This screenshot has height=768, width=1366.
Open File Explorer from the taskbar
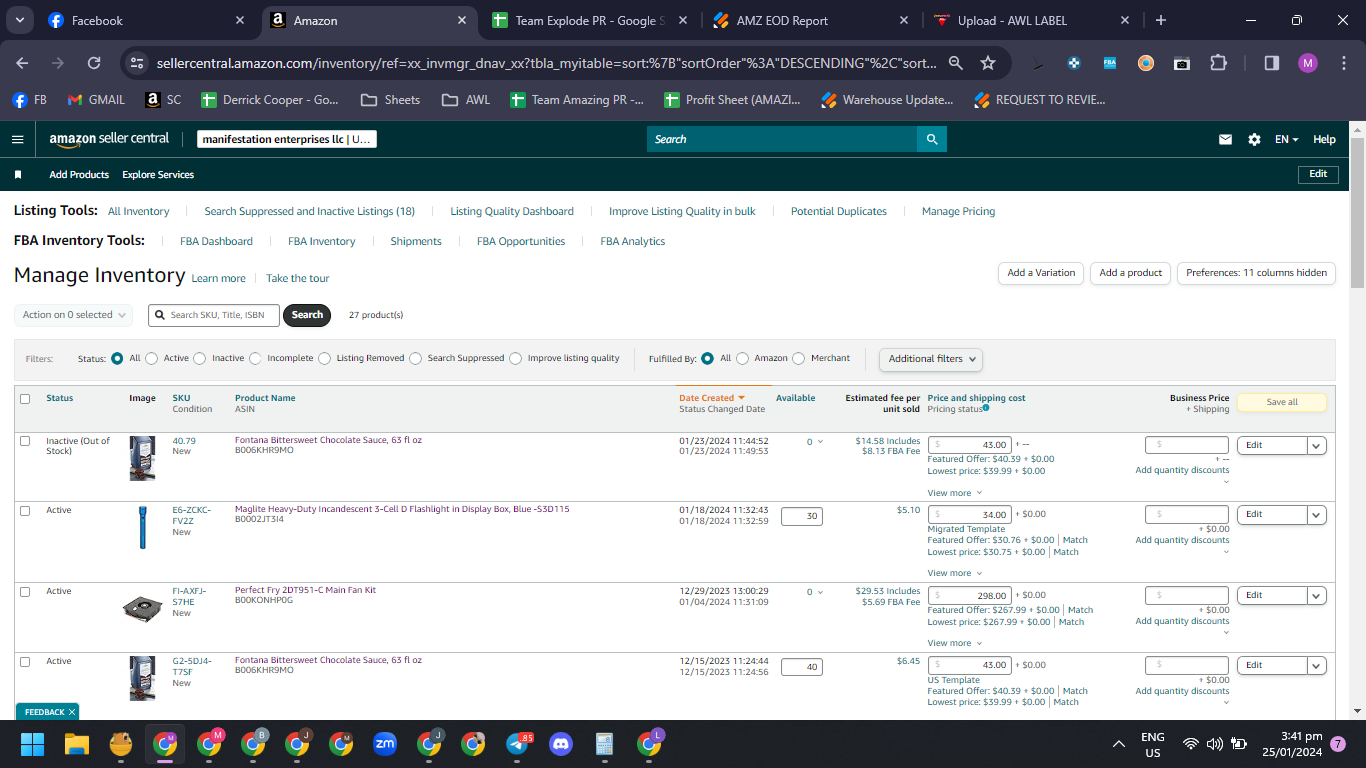click(x=77, y=744)
